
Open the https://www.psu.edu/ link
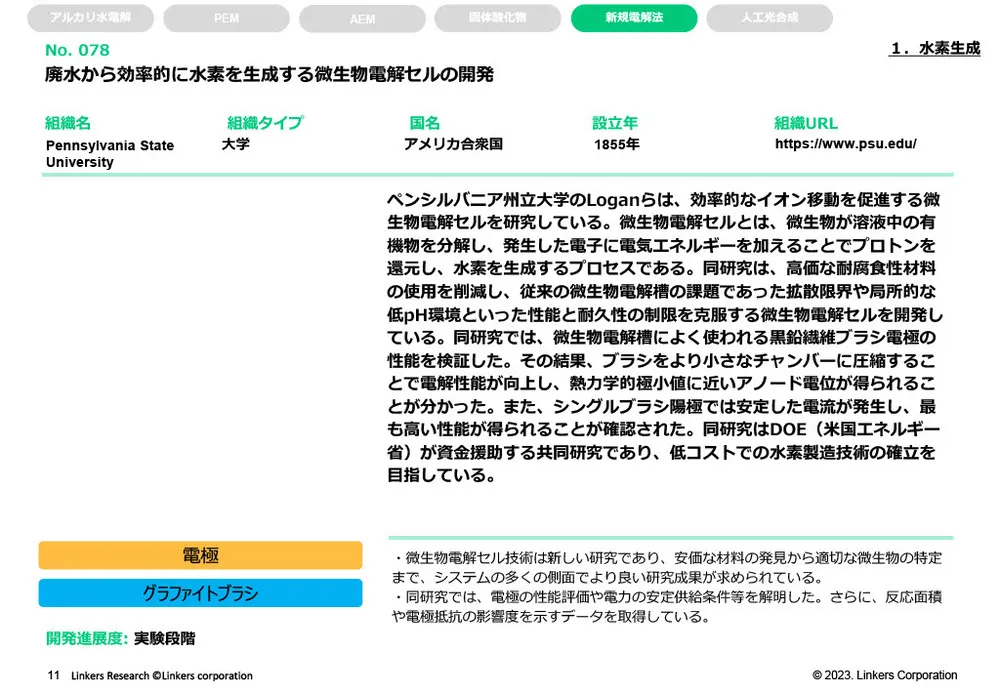[846, 144]
